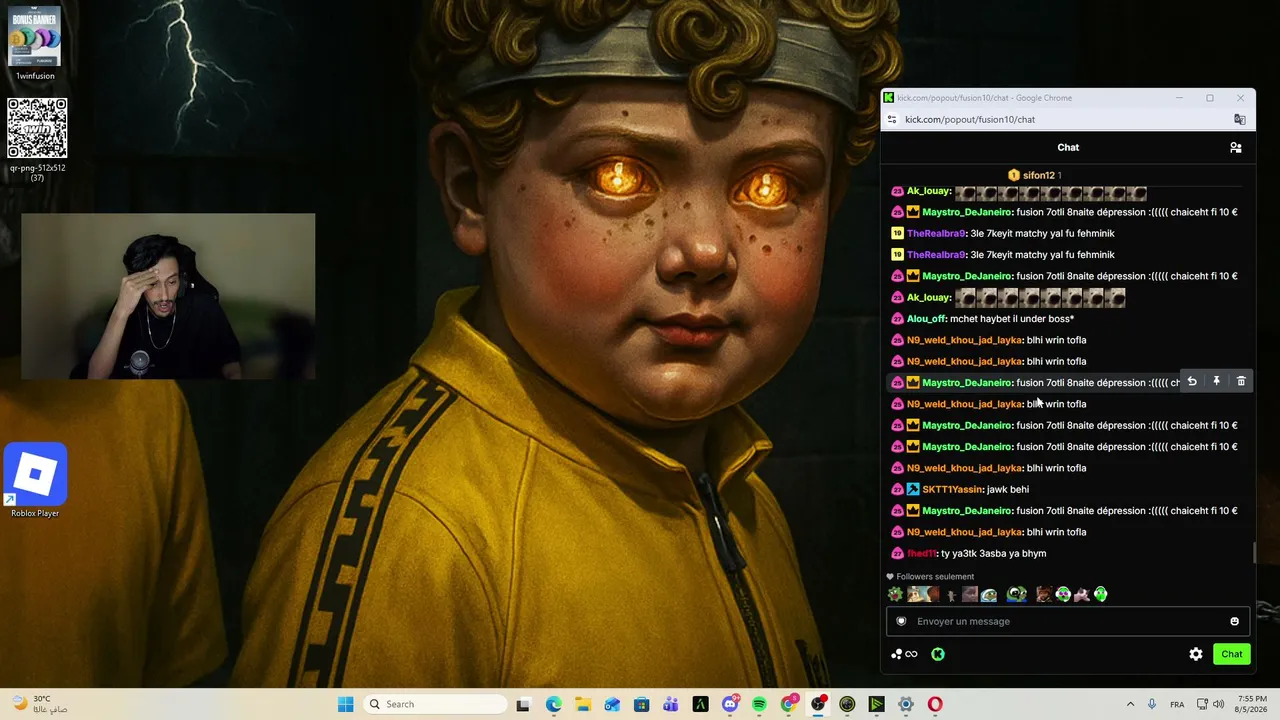Open the FRA language switcher
The height and width of the screenshot is (720, 1280).
pos(1177,704)
